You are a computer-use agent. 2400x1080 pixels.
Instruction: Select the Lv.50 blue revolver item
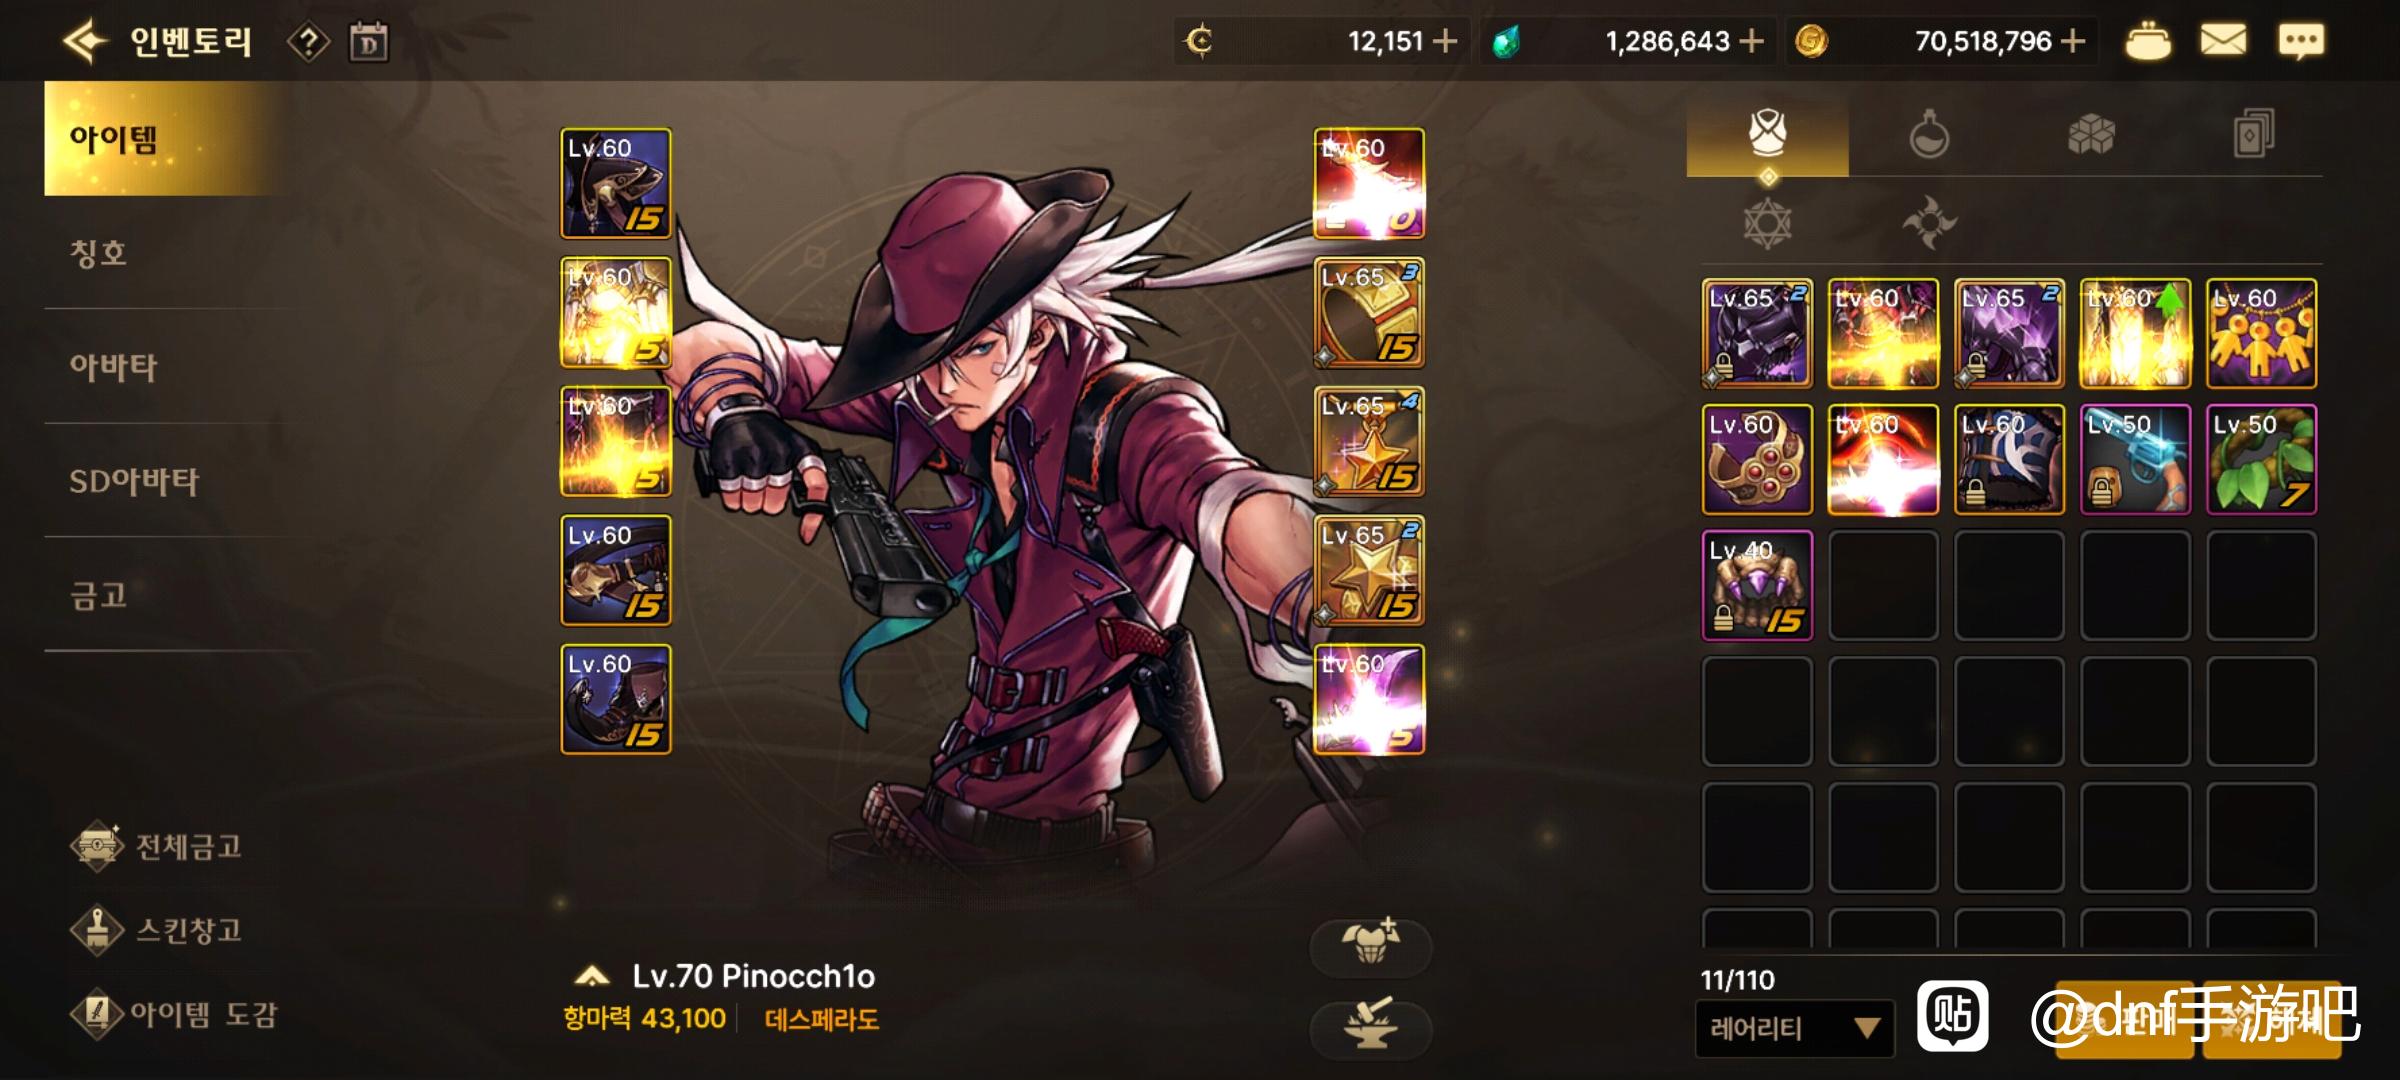click(2135, 460)
